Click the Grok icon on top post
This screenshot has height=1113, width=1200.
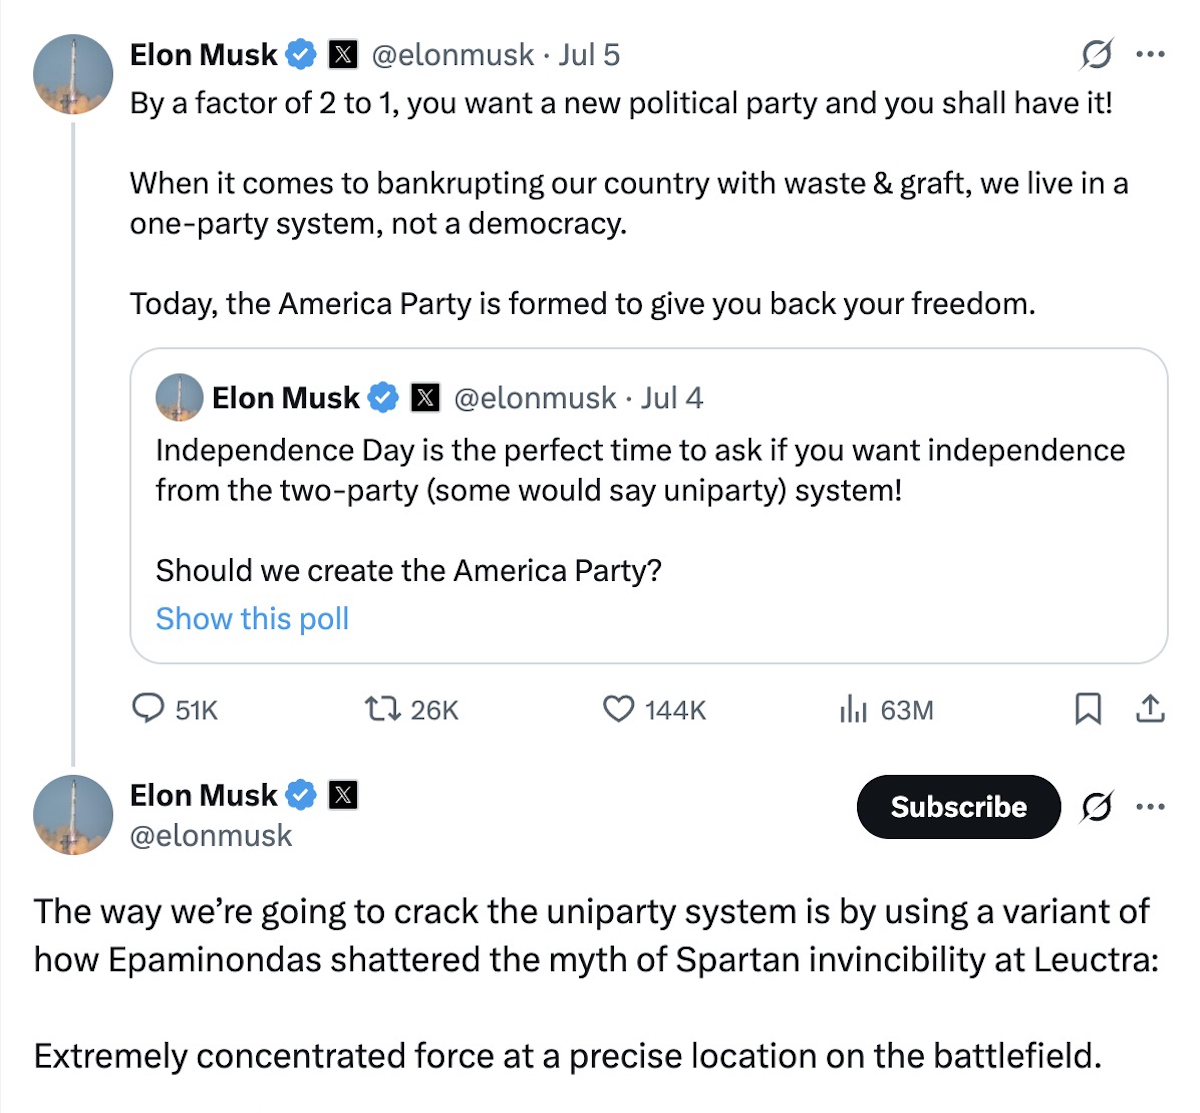[x=1096, y=54]
